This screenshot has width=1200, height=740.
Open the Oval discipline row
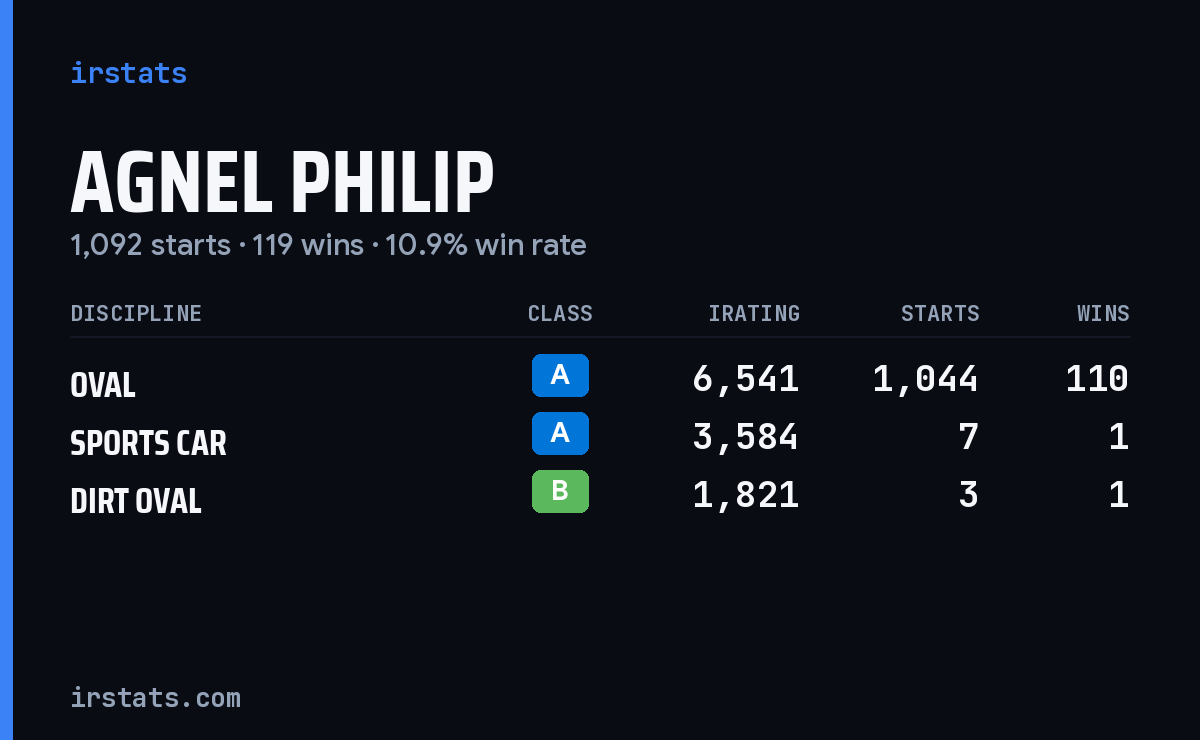pyautogui.click(x=600, y=379)
